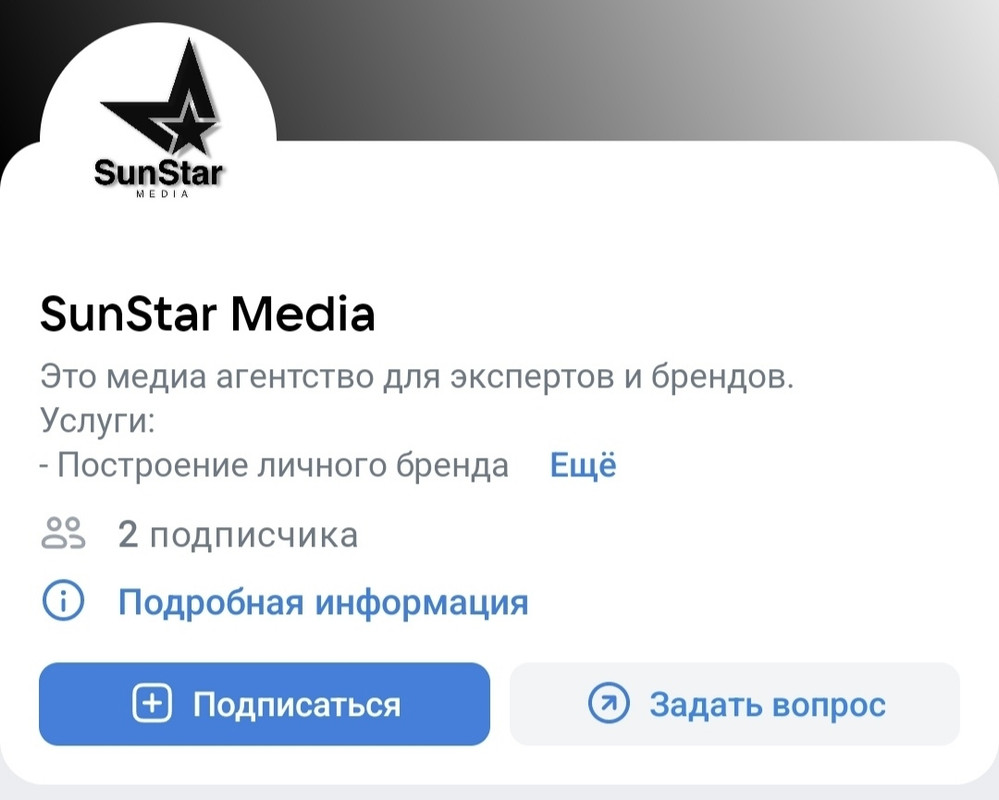Click the SunStar wordmark inside the avatar
Screen dimensions: 999x800
click(x=158, y=173)
